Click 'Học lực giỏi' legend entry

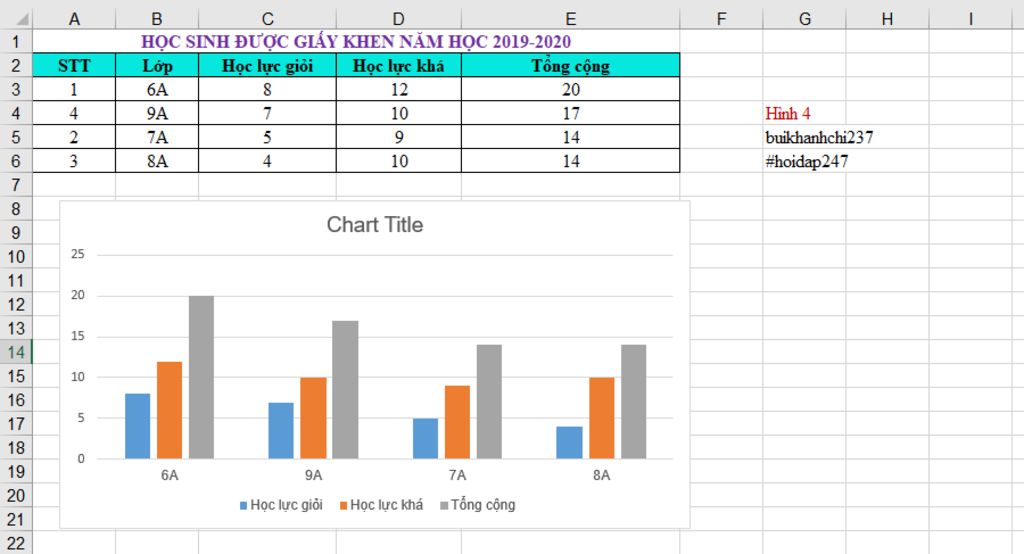[281, 504]
